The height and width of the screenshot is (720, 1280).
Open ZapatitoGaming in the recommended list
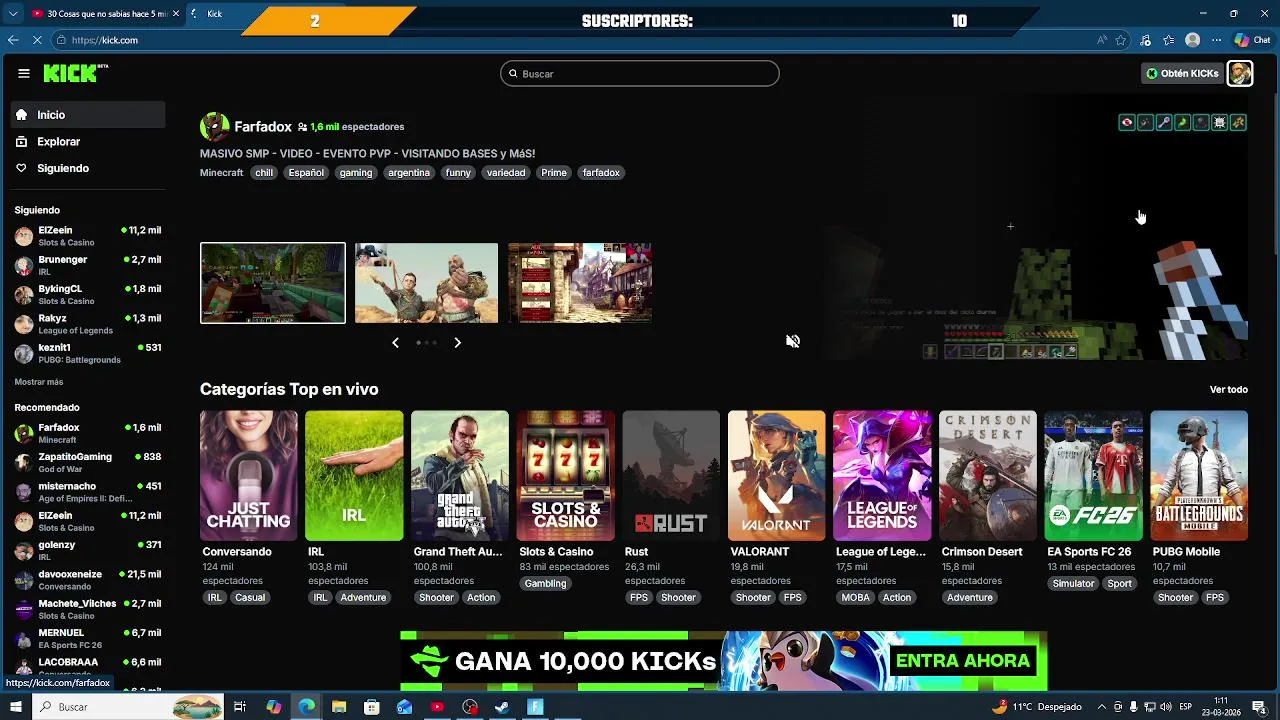tap(88, 463)
